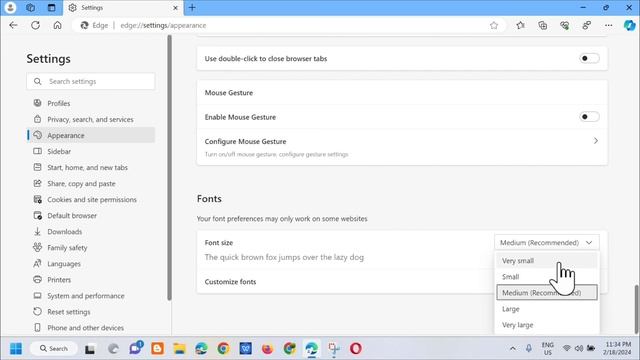640x360 pixels.
Task: Open System and performance settings
Action: tap(91, 296)
